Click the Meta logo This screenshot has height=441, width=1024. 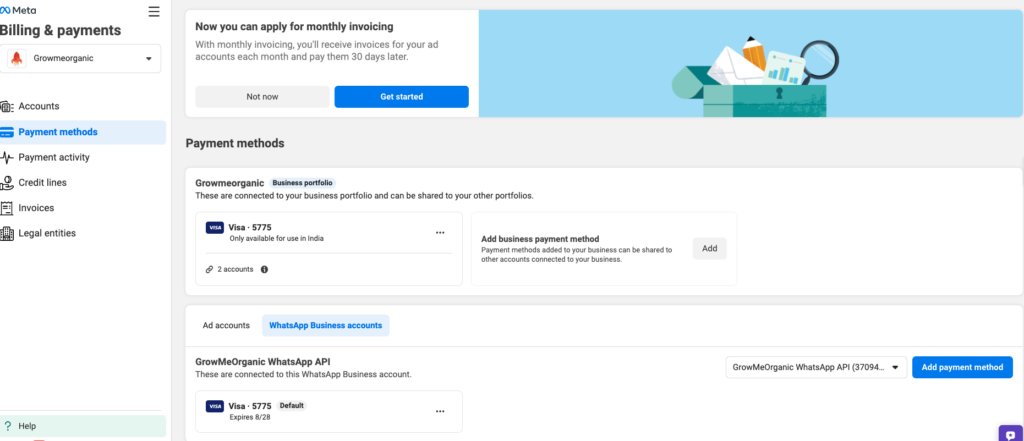tap(18, 10)
